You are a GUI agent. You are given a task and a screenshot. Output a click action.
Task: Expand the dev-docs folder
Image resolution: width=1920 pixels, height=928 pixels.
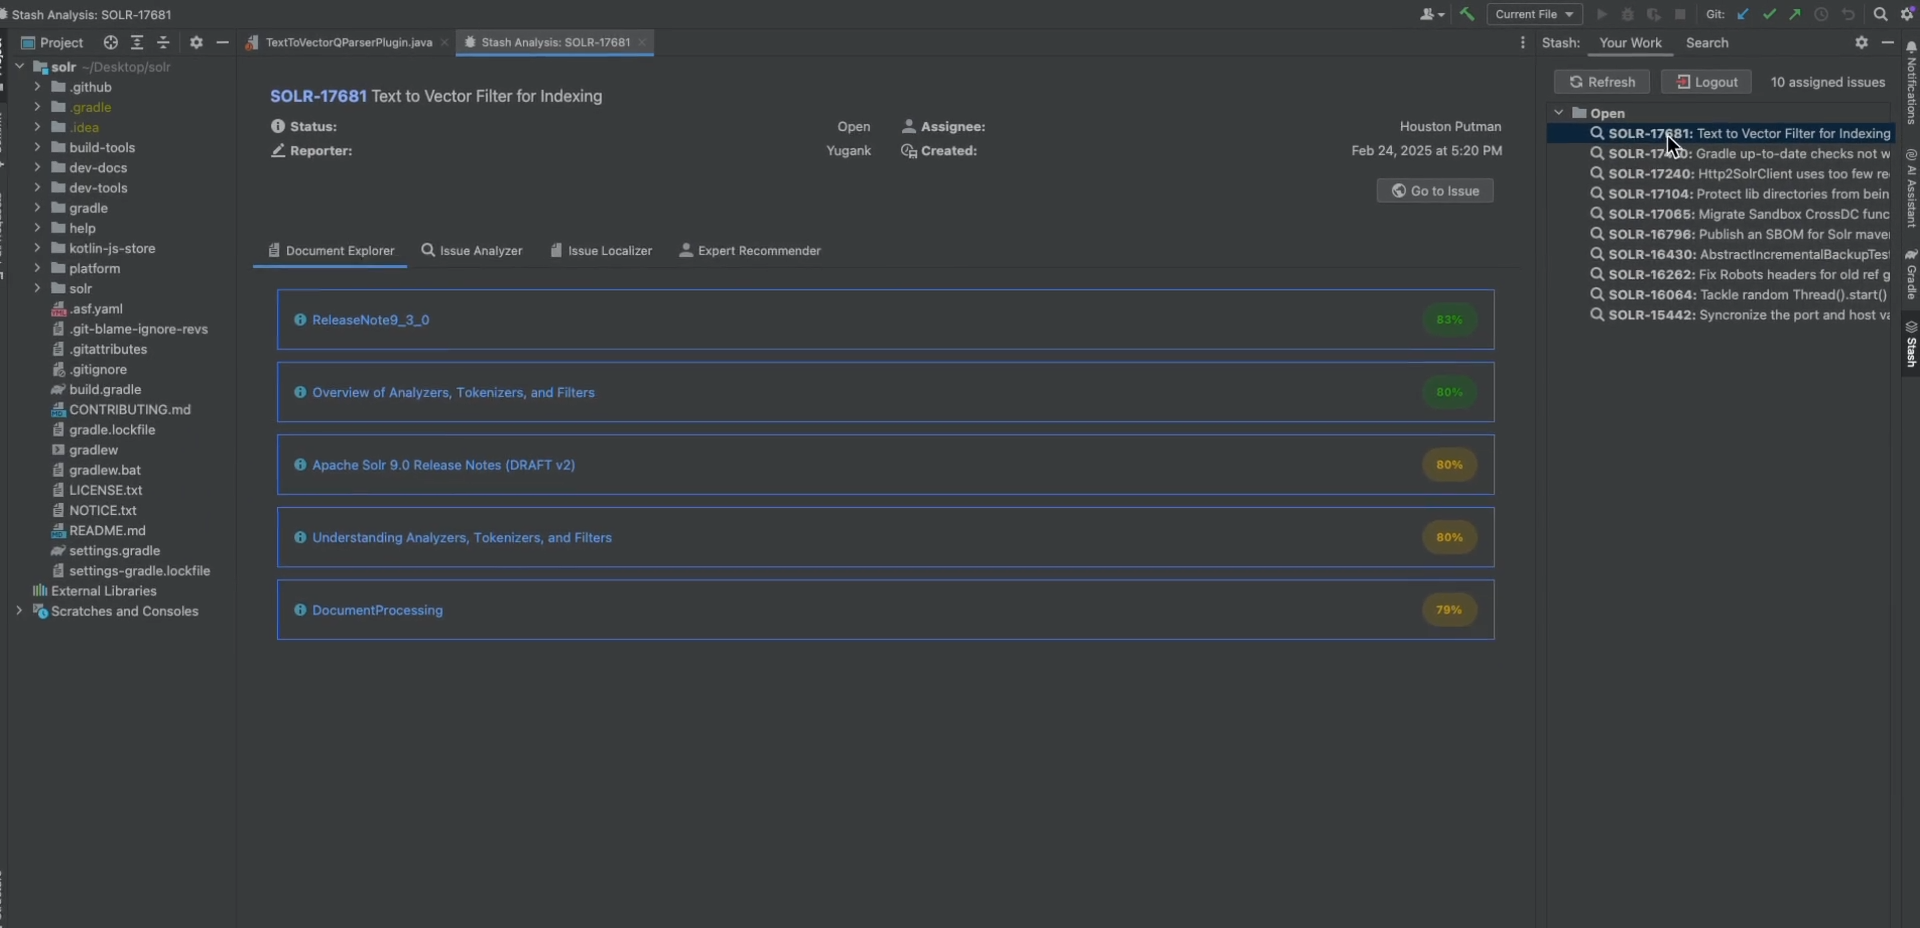pos(37,167)
